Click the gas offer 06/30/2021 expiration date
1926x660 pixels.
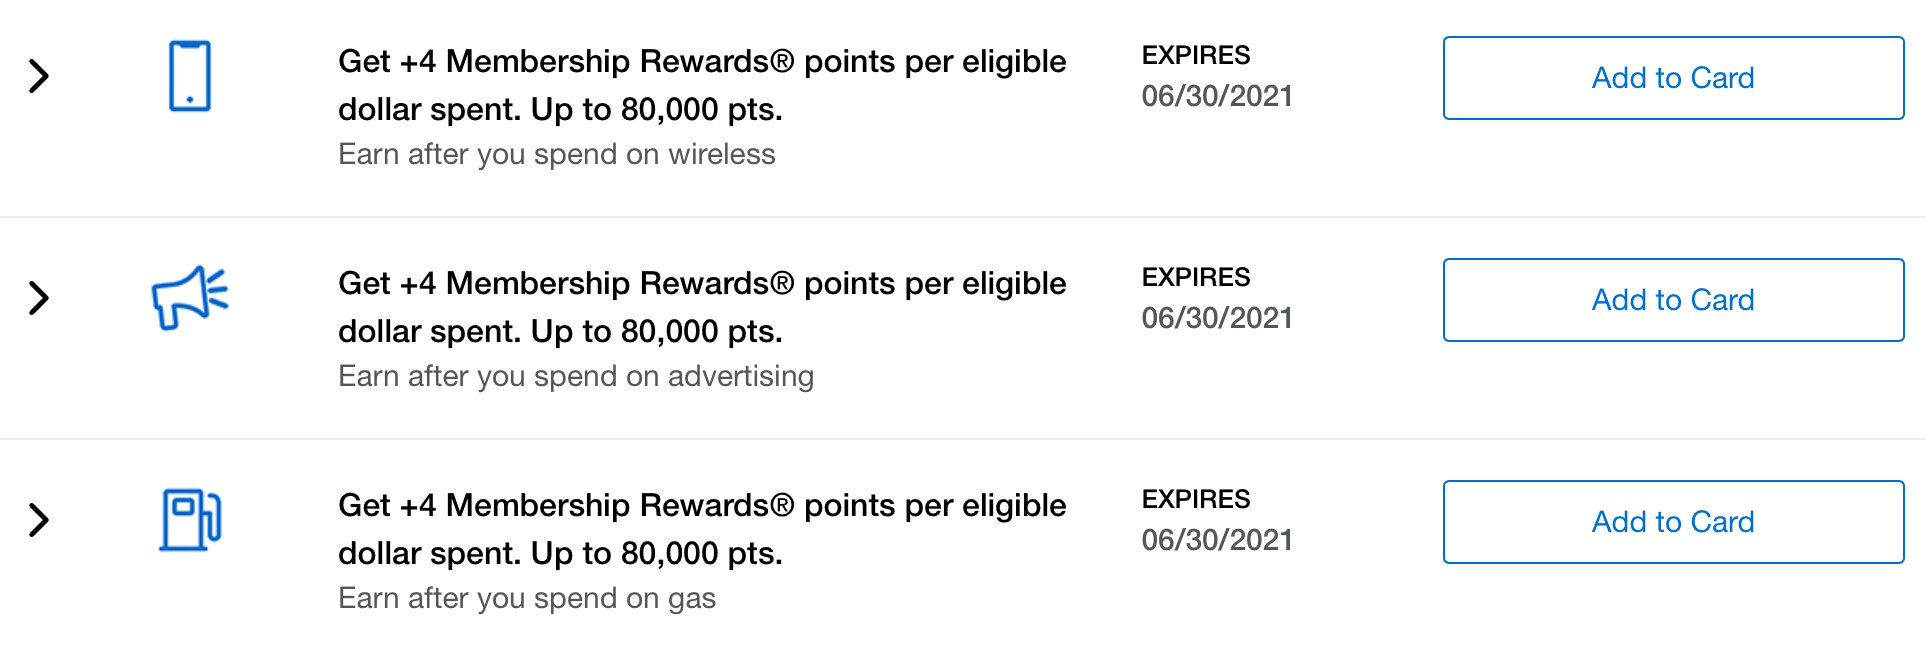pos(1217,540)
